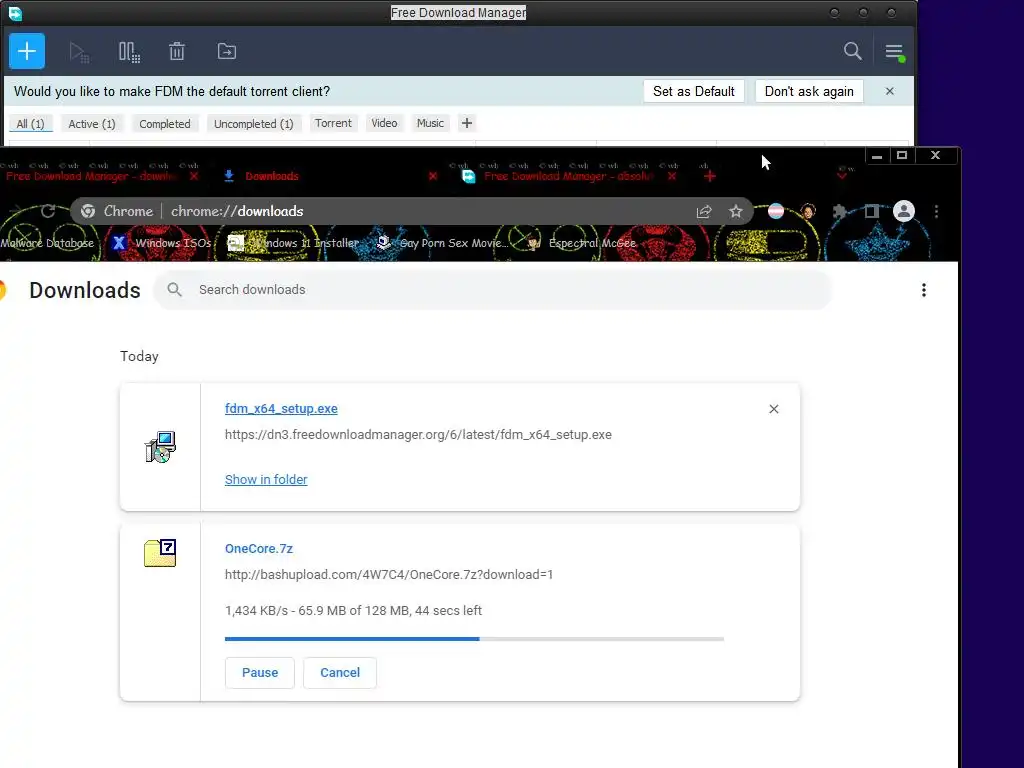Open the fdm_x64_setup.exe file link

[281, 408]
